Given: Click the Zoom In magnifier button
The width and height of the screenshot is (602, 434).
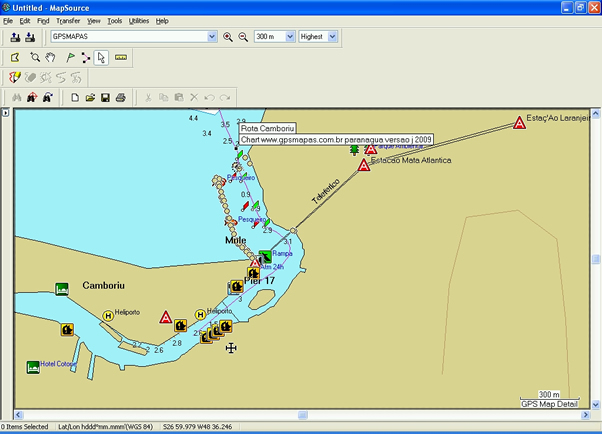Looking at the screenshot, I should point(227,37).
